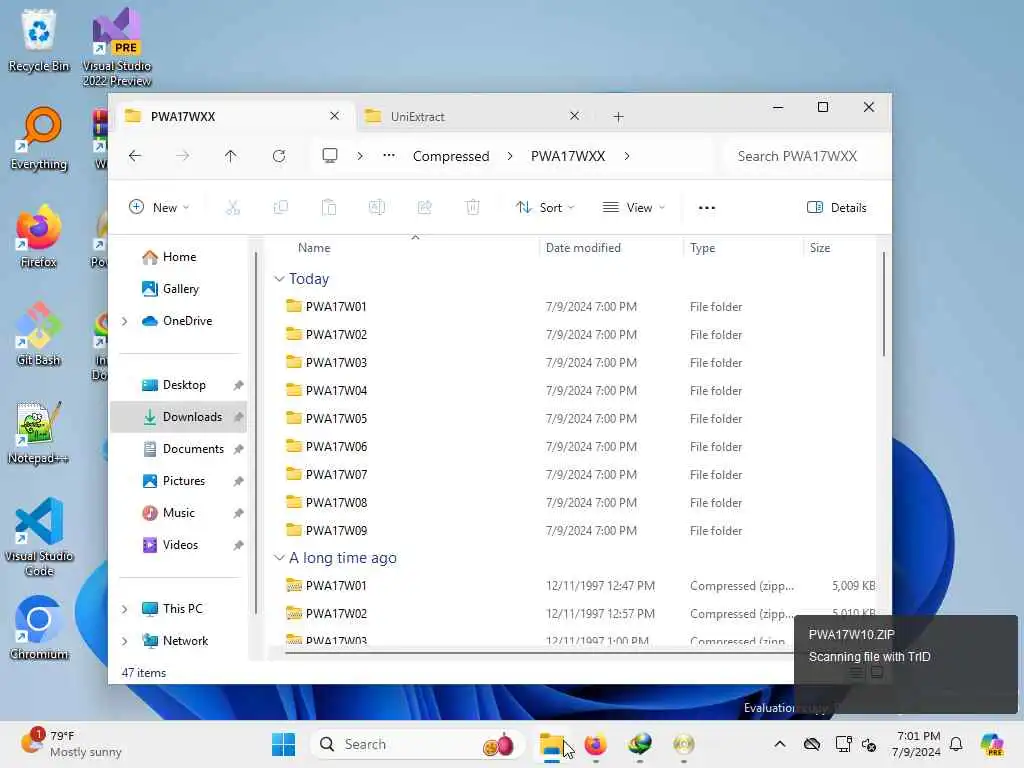Open Gallery in navigation pane
The image size is (1024, 768).
pyautogui.click(x=180, y=289)
